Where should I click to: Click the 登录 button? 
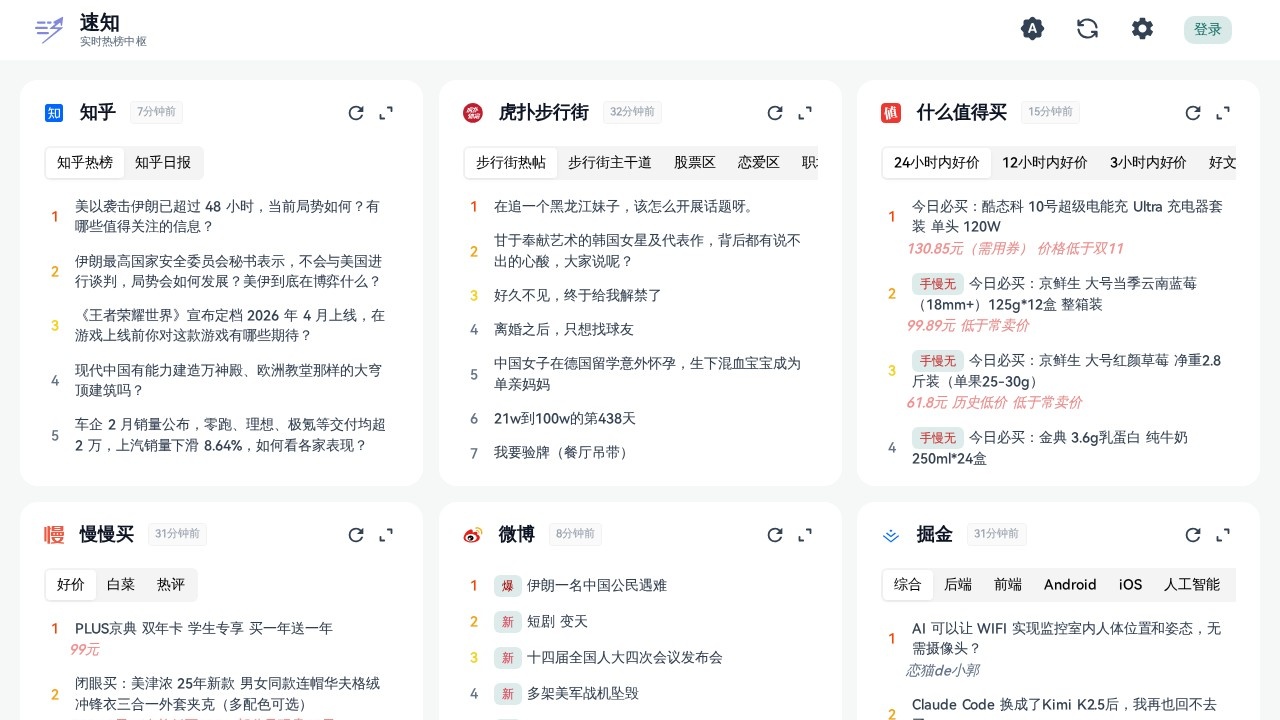pos(1207,30)
